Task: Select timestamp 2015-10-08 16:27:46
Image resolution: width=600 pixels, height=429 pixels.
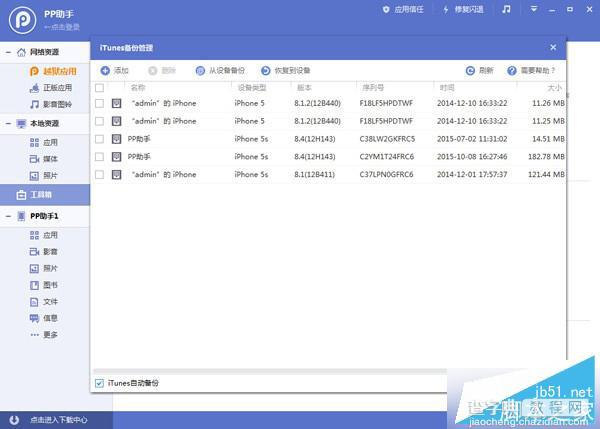Action: (472, 157)
